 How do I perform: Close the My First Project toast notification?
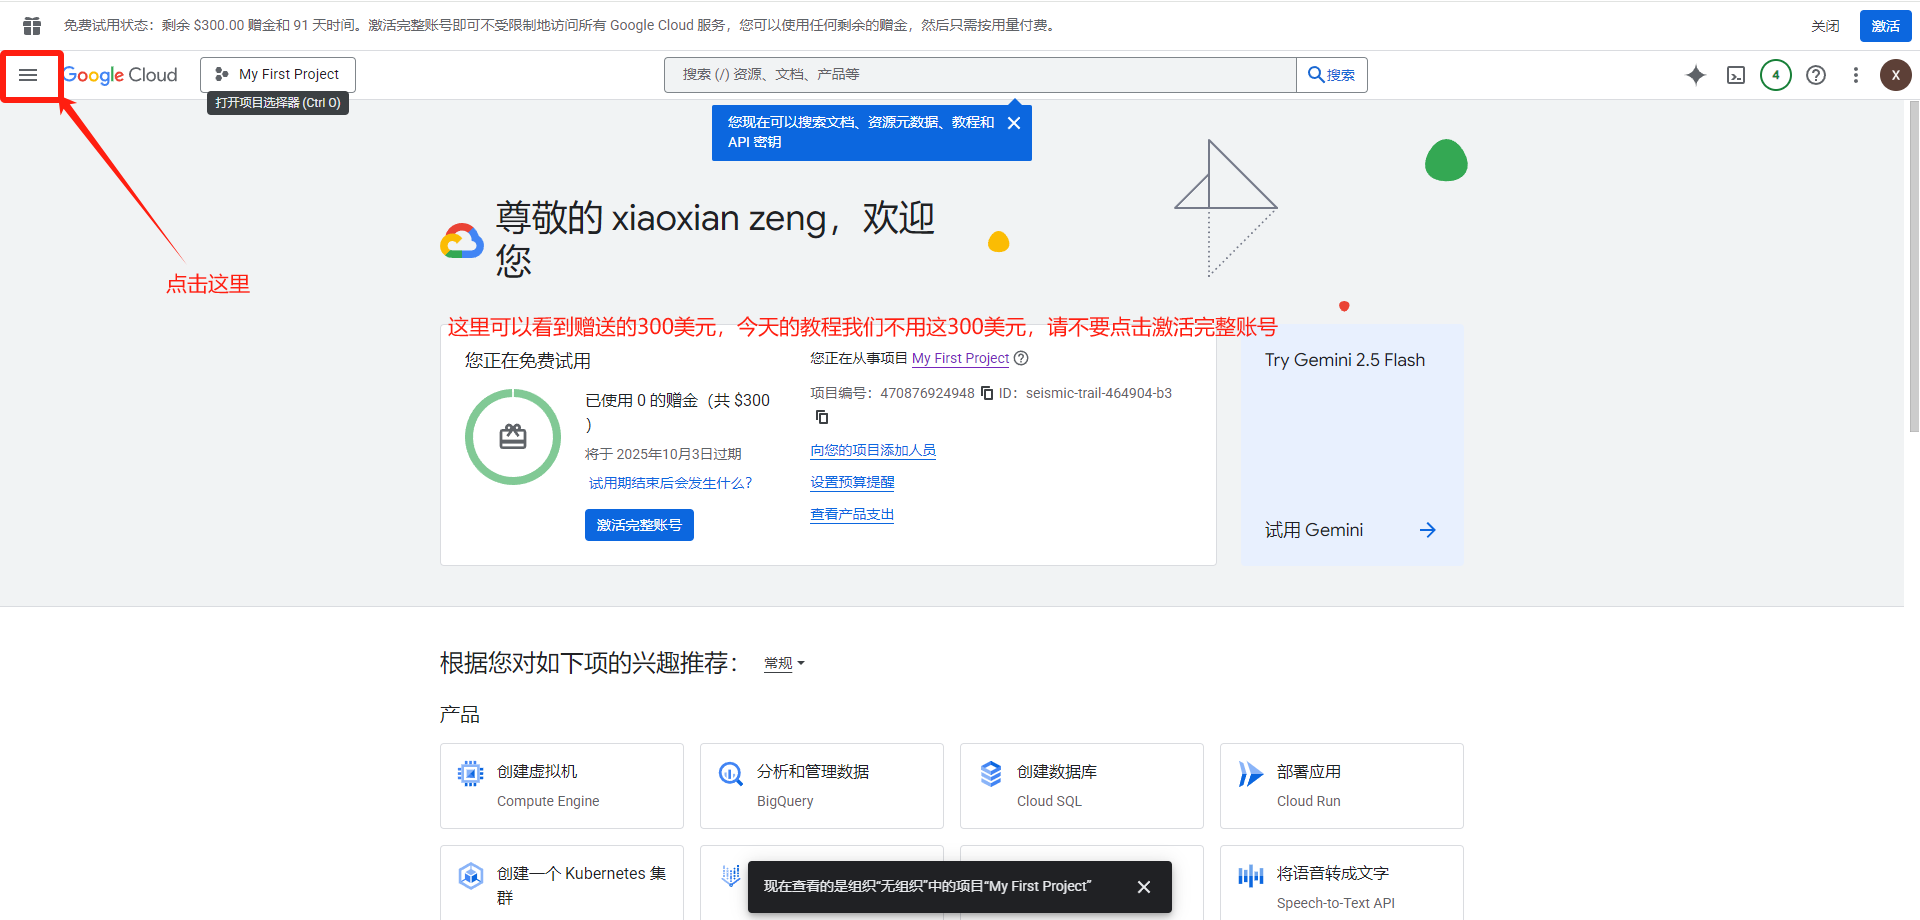(x=1144, y=887)
